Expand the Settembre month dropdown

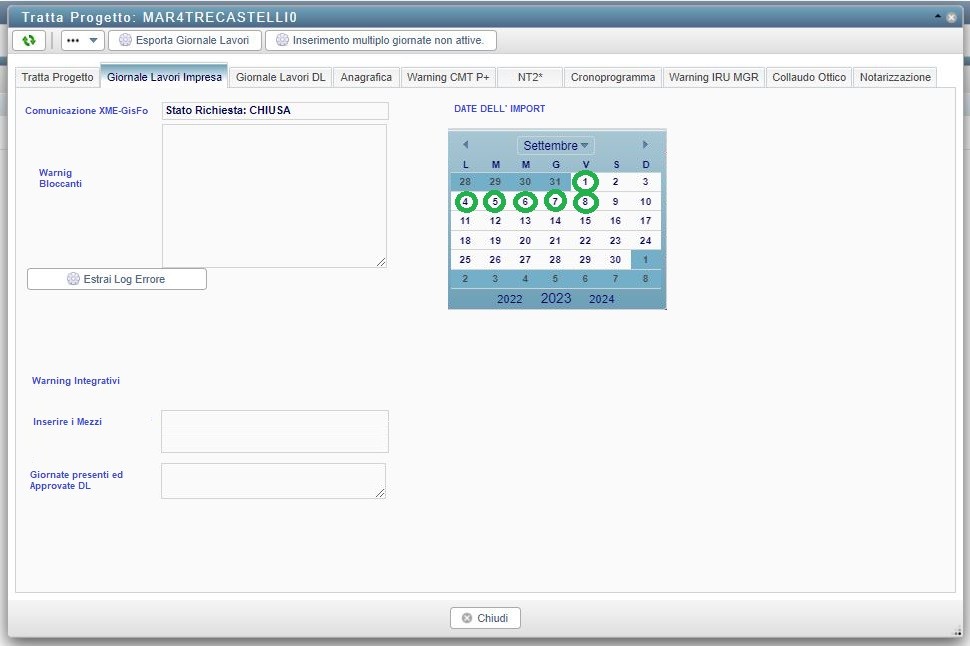click(556, 146)
